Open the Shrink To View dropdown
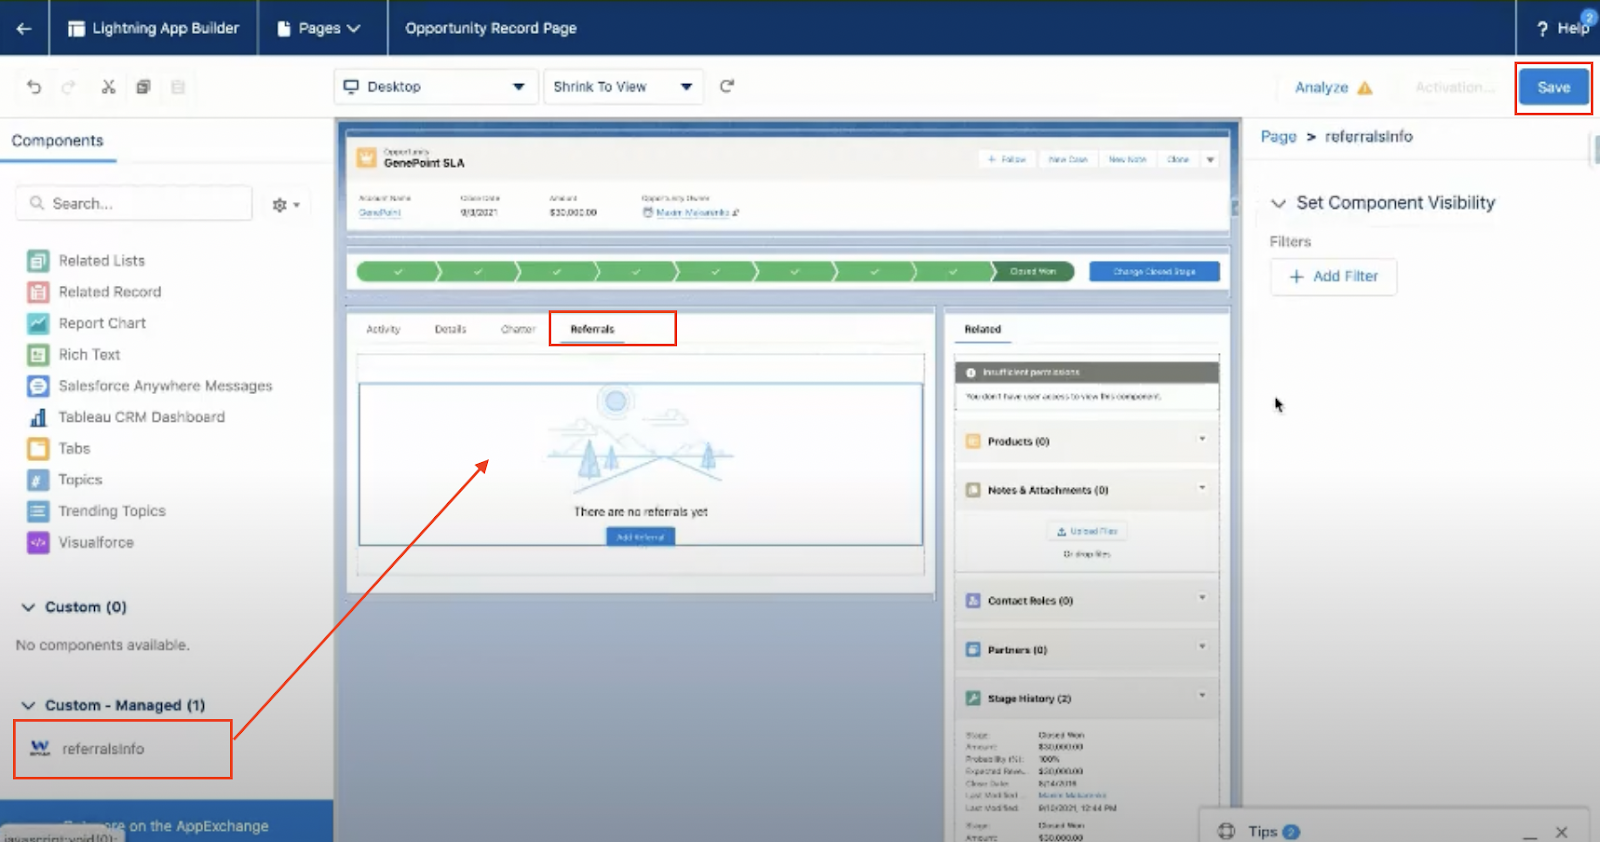1600x842 pixels. point(622,87)
